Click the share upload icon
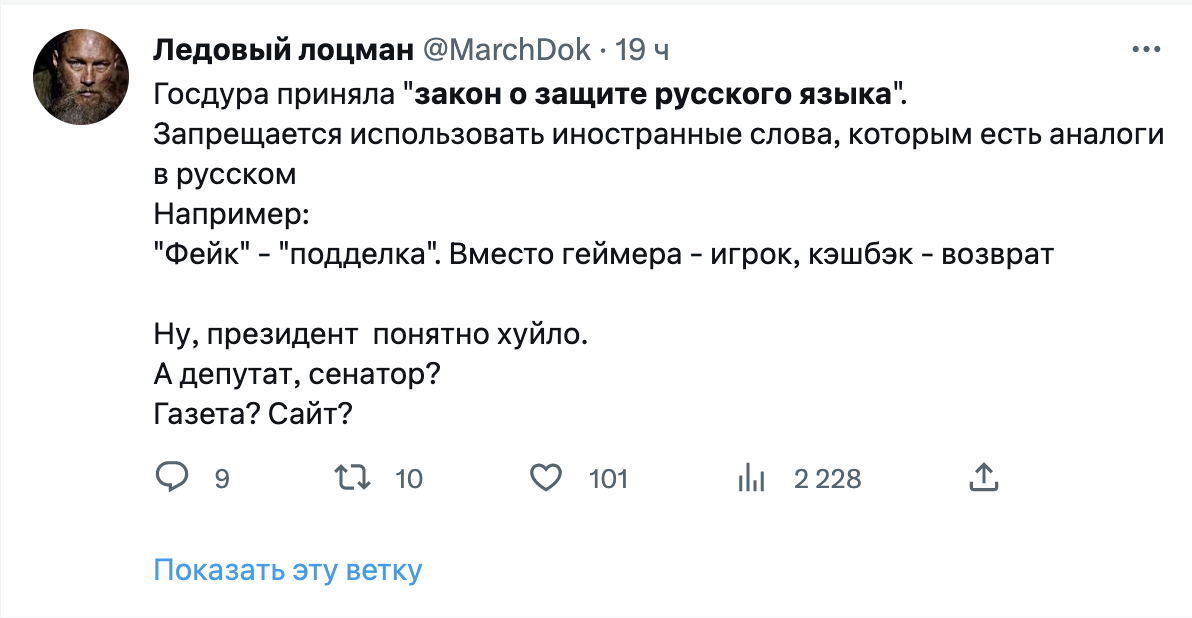This screenshot has width=1192, height=618. tap(984, 478)
